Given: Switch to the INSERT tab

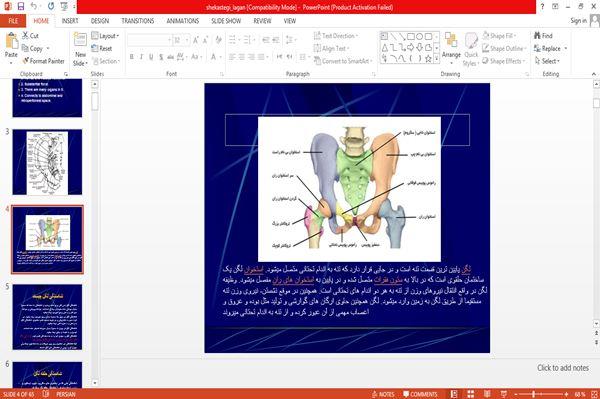Looking at the screenshot, I should (70, 21).
